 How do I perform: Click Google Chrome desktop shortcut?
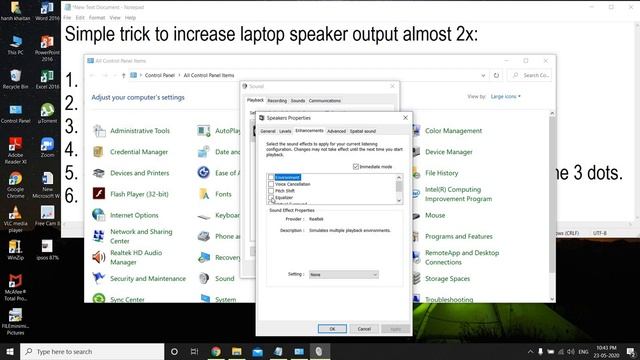[x=16, y=184]
